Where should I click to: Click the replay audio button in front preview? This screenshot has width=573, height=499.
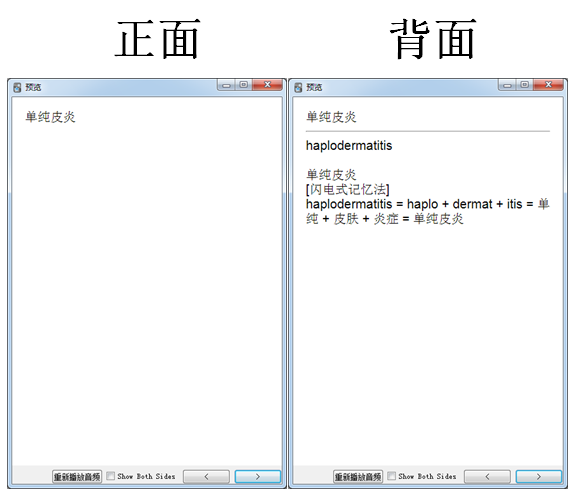click(77, 477)
